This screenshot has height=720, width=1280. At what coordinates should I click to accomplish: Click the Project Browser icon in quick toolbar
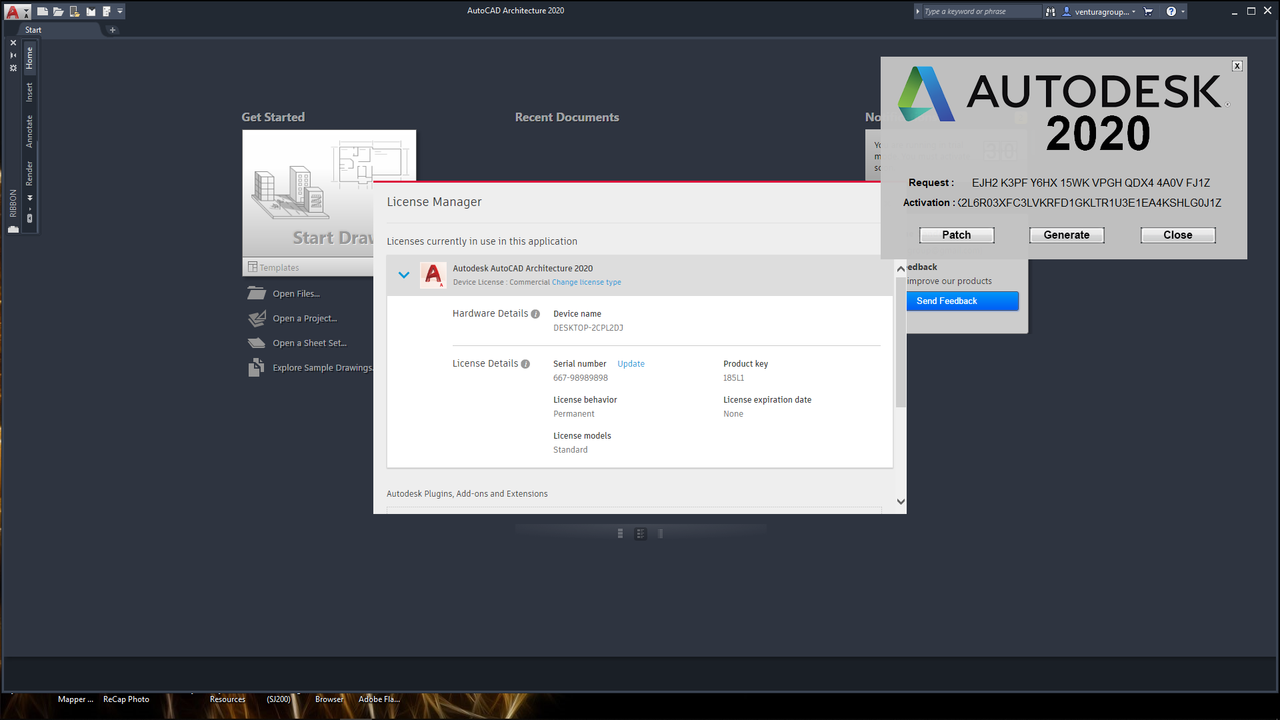click(74, 11)
